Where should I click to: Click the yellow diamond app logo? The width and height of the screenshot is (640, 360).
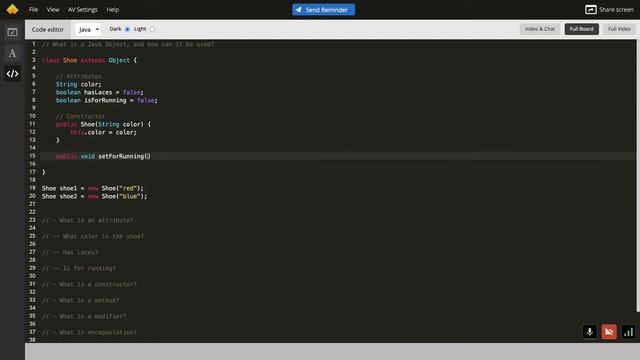click(x=12, y=9)
